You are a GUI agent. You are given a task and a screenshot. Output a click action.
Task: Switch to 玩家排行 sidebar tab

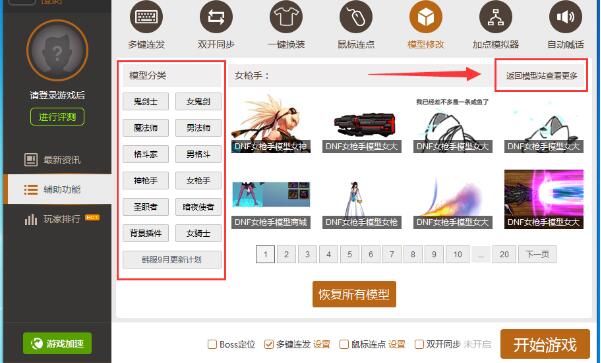pyautogui.click(x=57, y=219)
